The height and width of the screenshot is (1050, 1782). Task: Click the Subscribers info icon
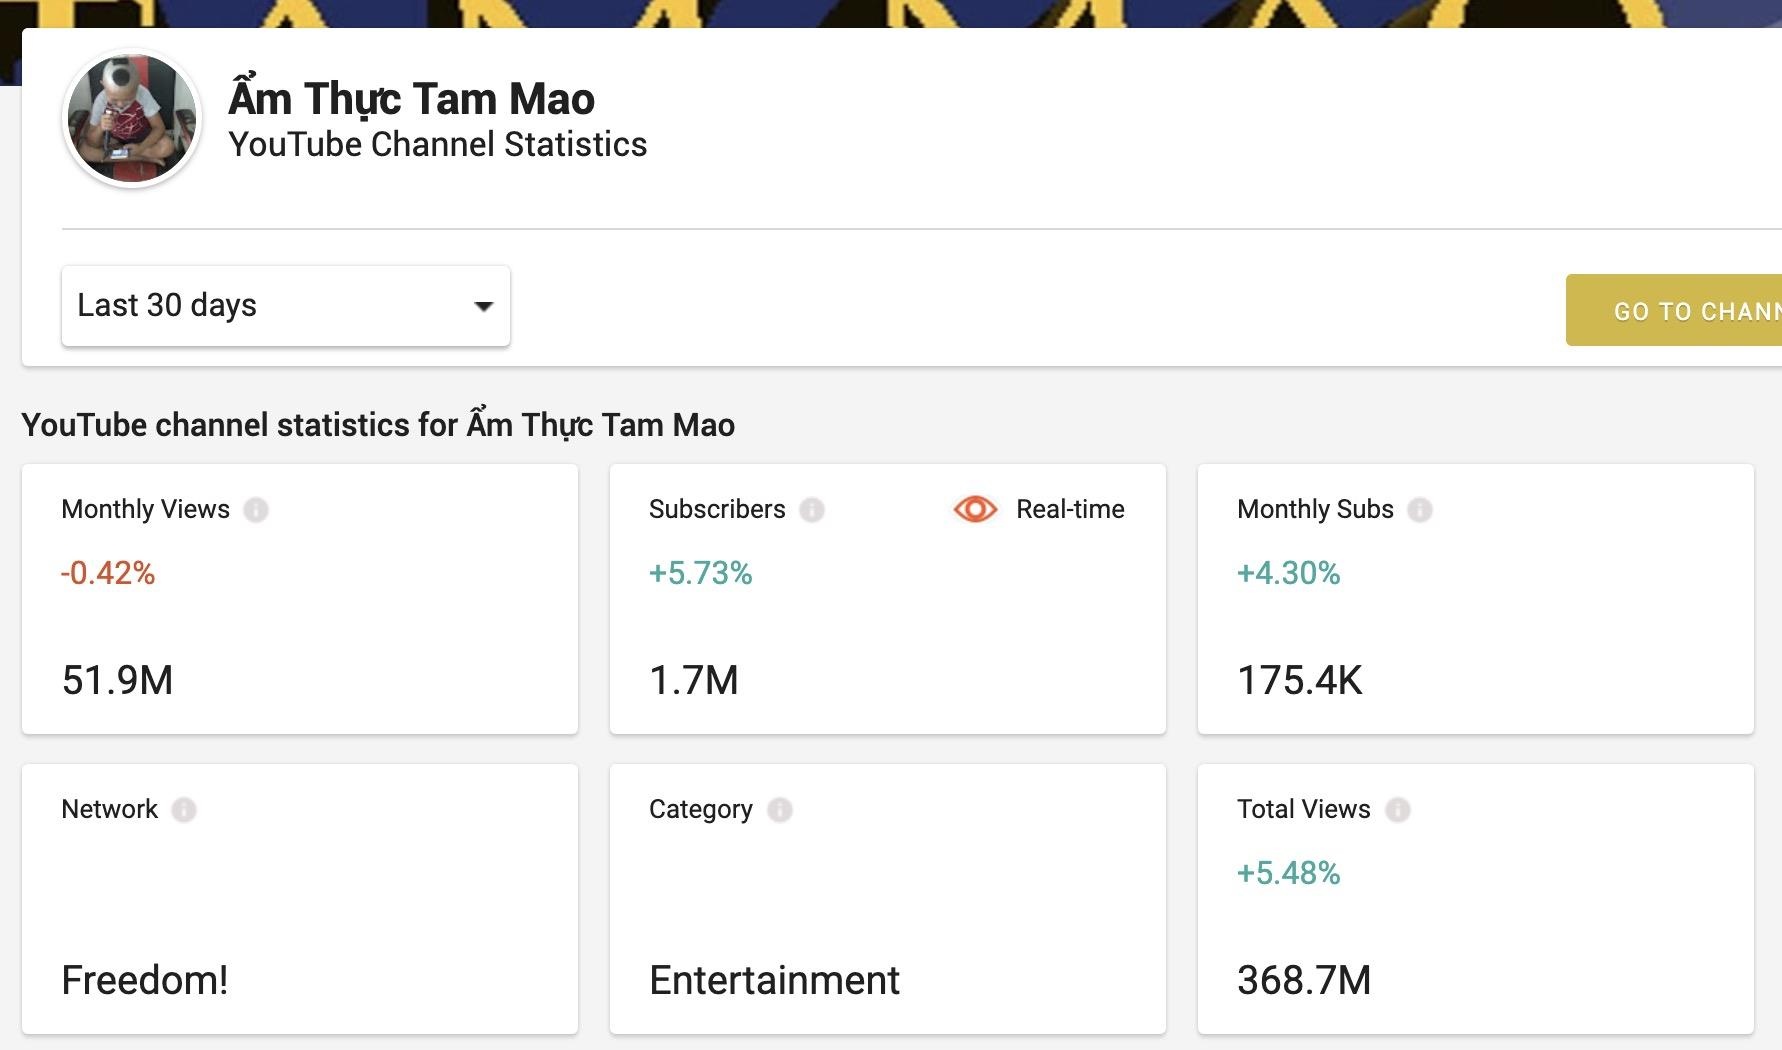pos(813,509)
